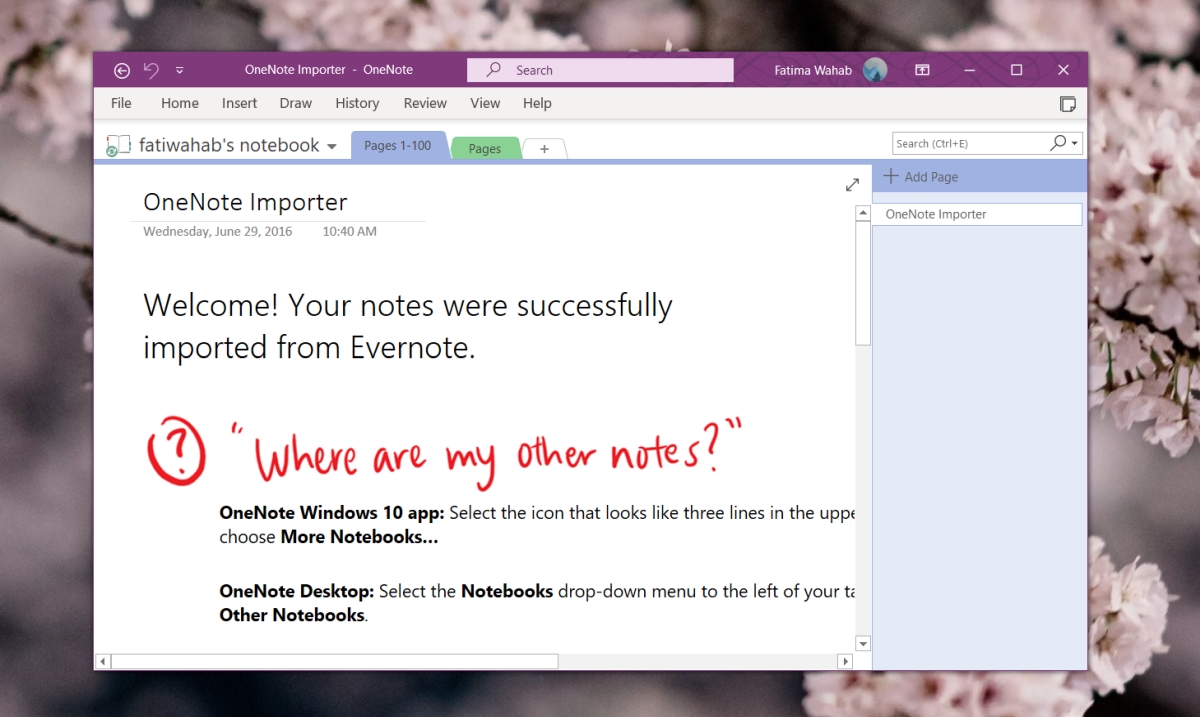Image resolution: width=1200 pixels, height=717 pixels.
Task: Click inside the Search Ctrl+E input field
Action: click(960, 143)
